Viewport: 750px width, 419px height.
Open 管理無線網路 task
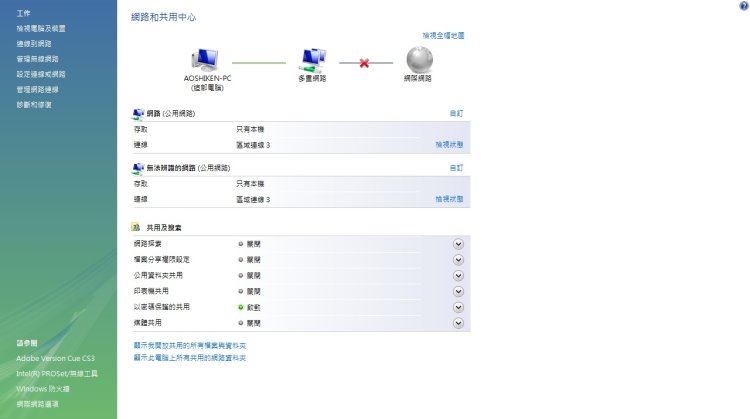37,59
